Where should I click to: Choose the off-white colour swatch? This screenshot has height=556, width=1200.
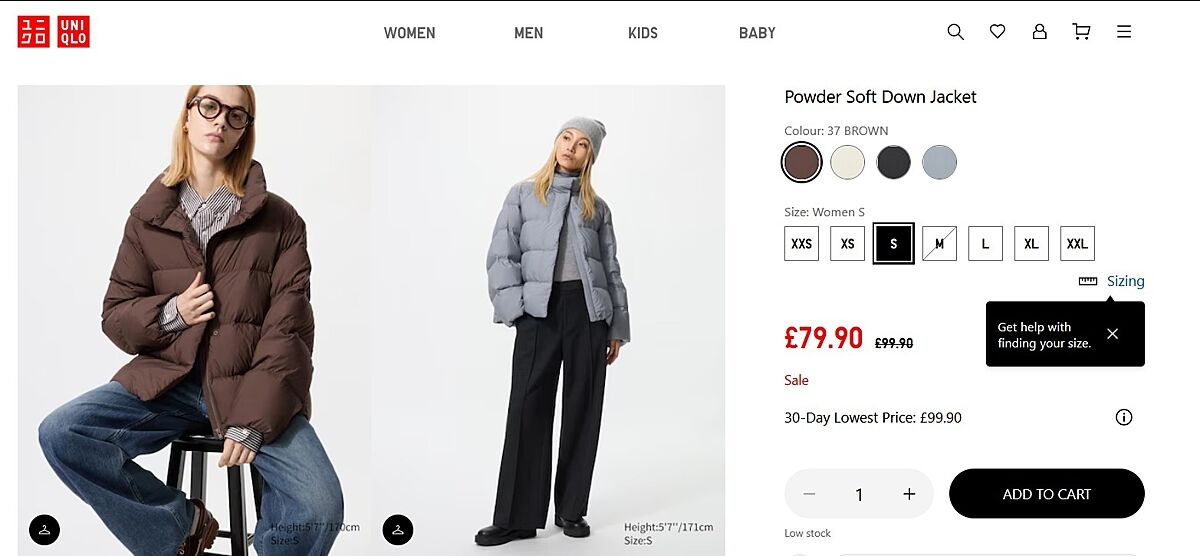[x=848, y=162]
